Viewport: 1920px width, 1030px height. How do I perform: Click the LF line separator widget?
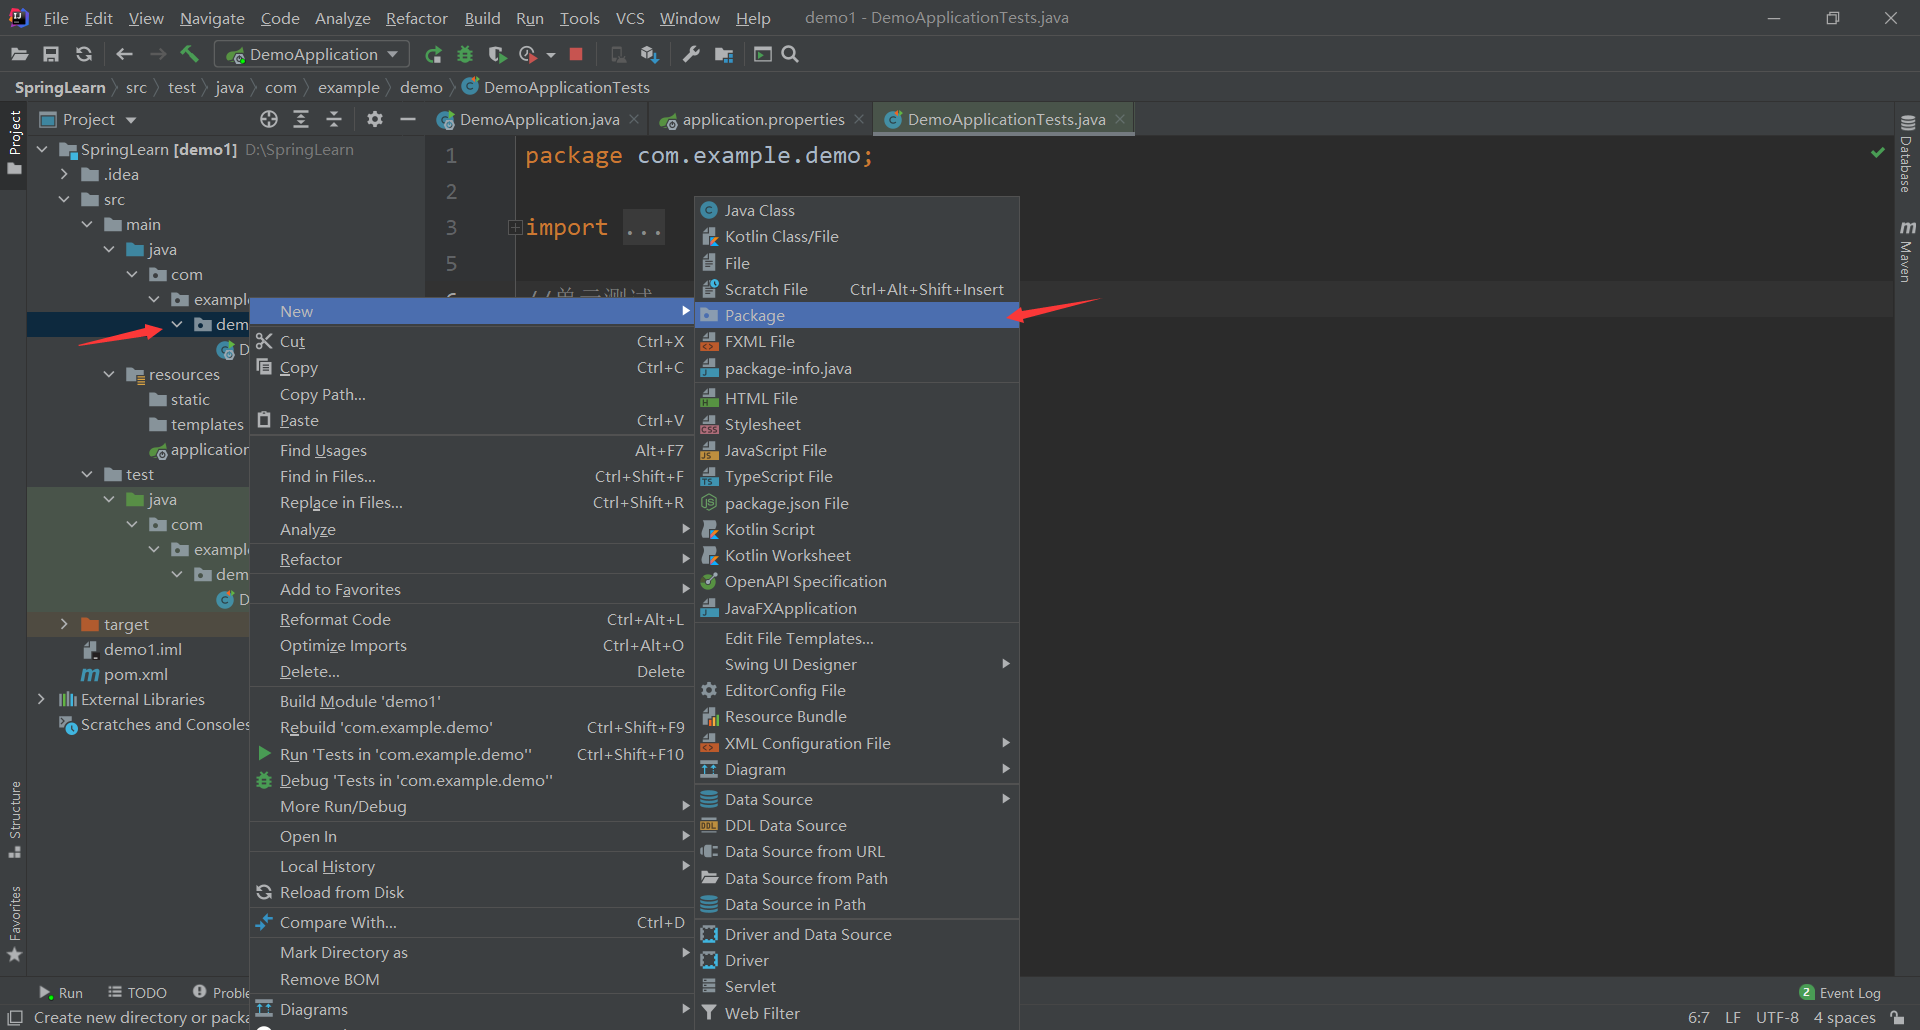click(1733, 1017)
